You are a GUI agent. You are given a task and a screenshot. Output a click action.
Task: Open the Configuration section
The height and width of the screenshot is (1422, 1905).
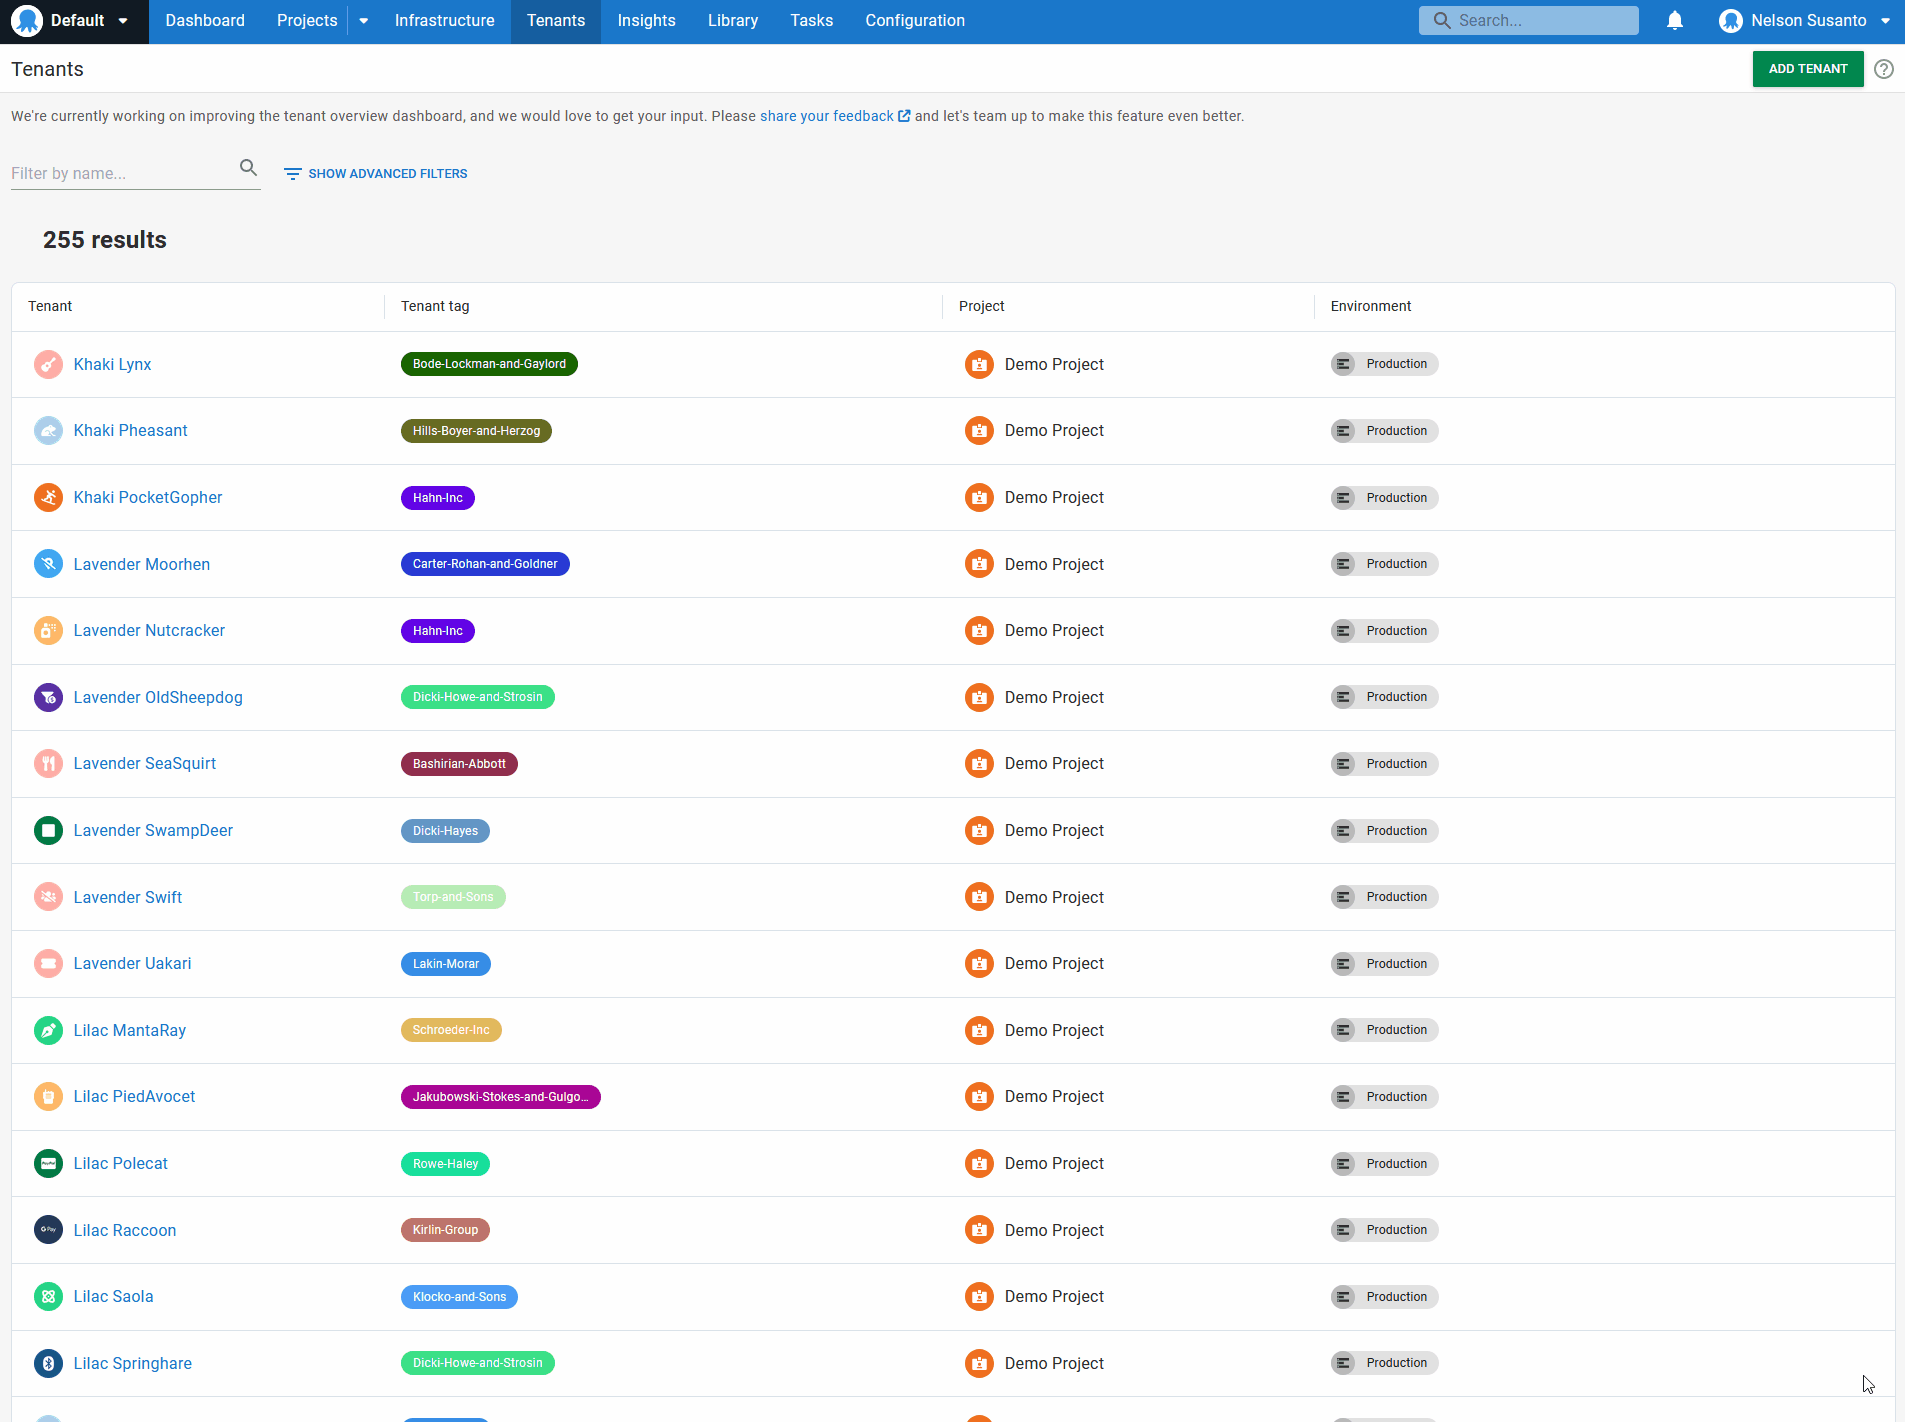click(915, 21)
